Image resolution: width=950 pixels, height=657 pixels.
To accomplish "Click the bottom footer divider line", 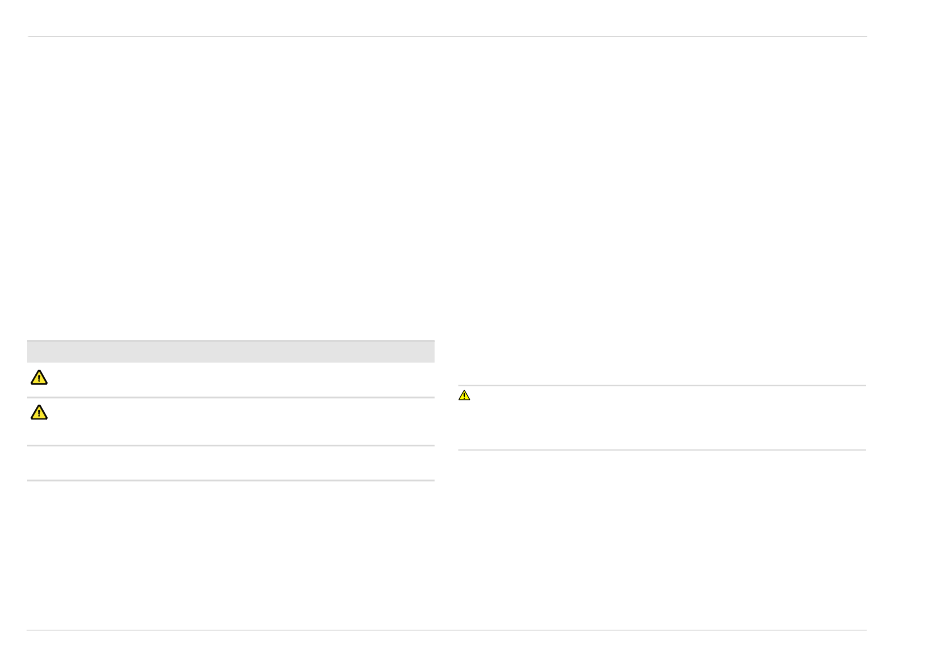I will [447, 630].
